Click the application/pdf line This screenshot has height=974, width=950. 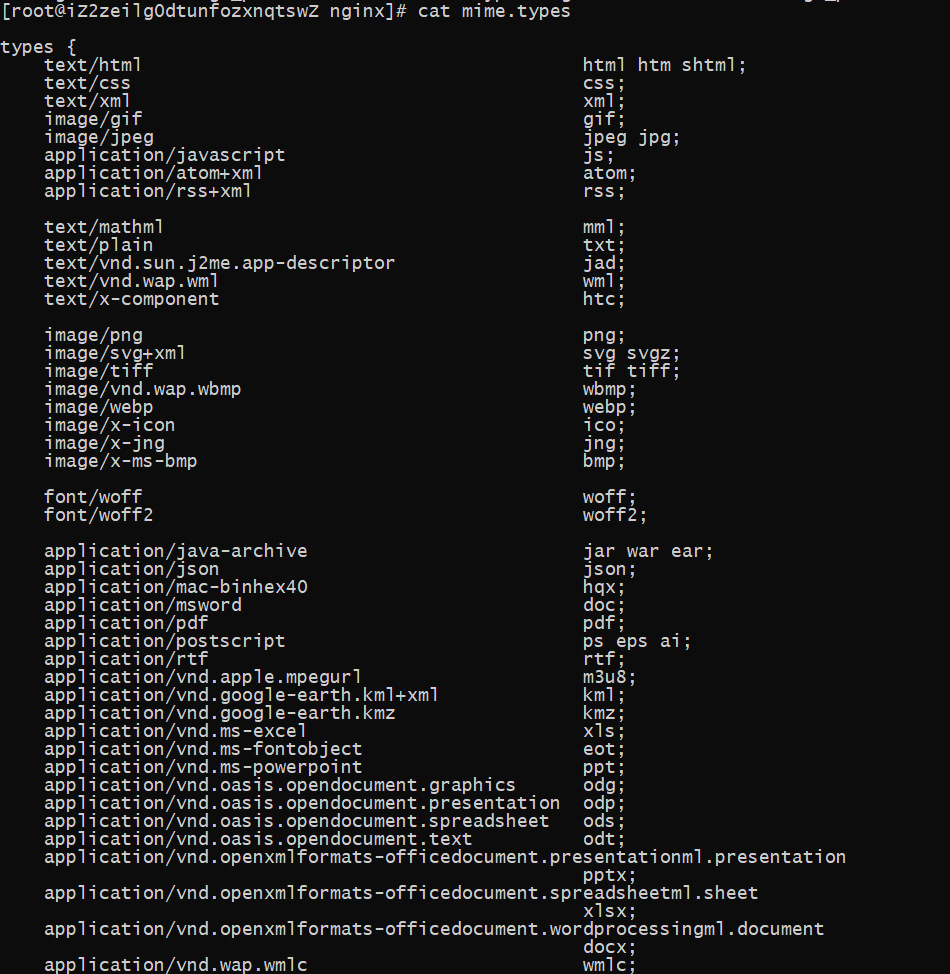click(x=126, y=624)
